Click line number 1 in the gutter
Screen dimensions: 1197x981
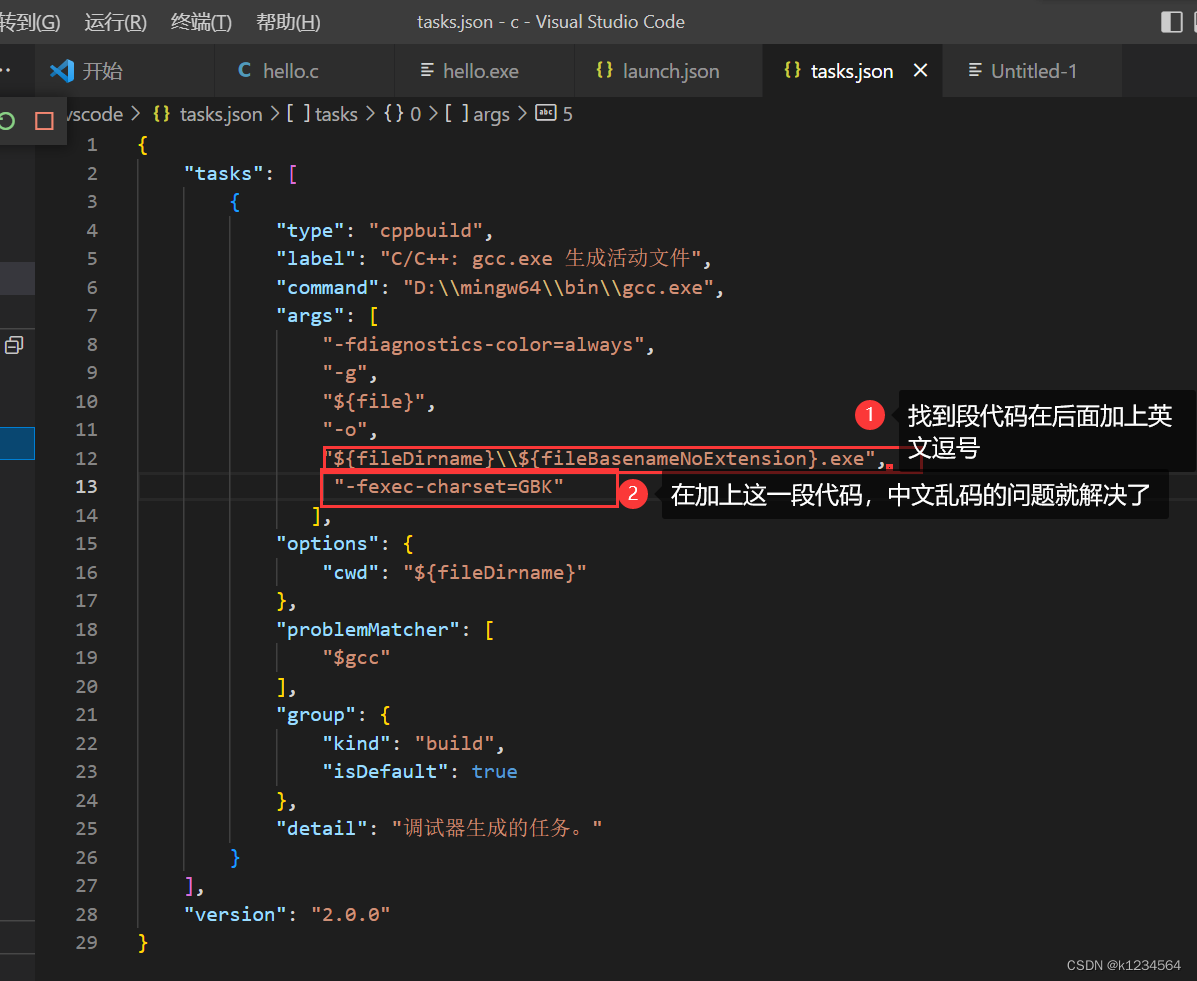click(x=92, y=145)
